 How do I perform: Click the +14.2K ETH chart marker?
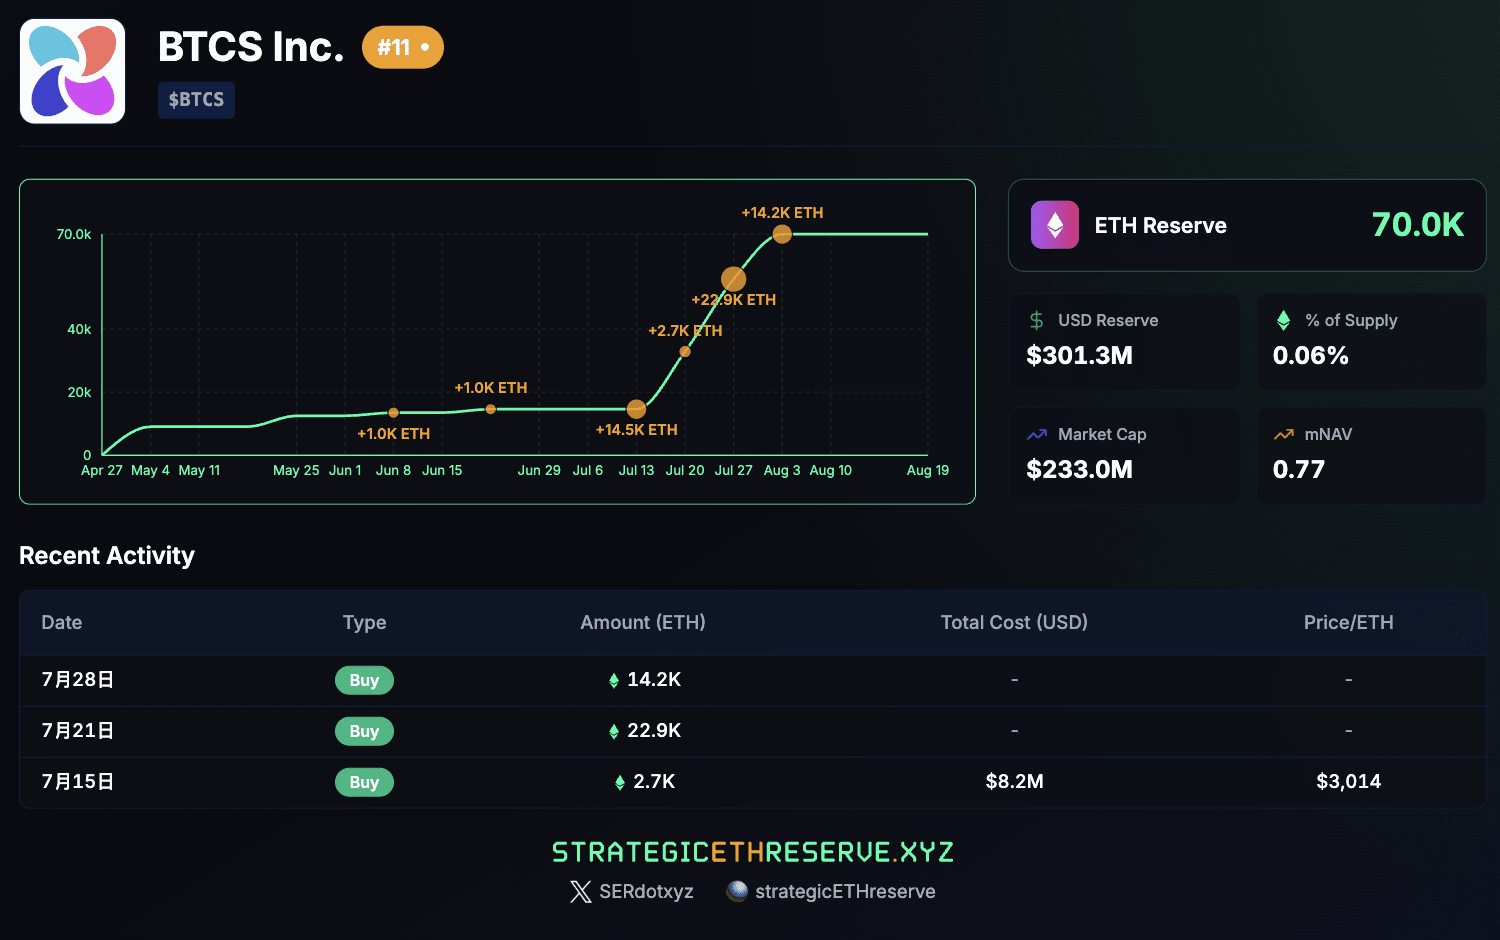click(x=782, y=234)
